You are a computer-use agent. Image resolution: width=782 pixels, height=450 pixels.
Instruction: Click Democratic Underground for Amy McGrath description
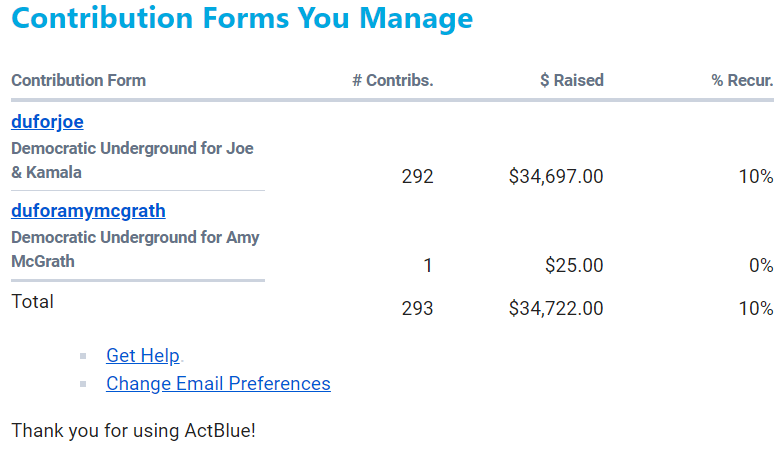(135, 249)
